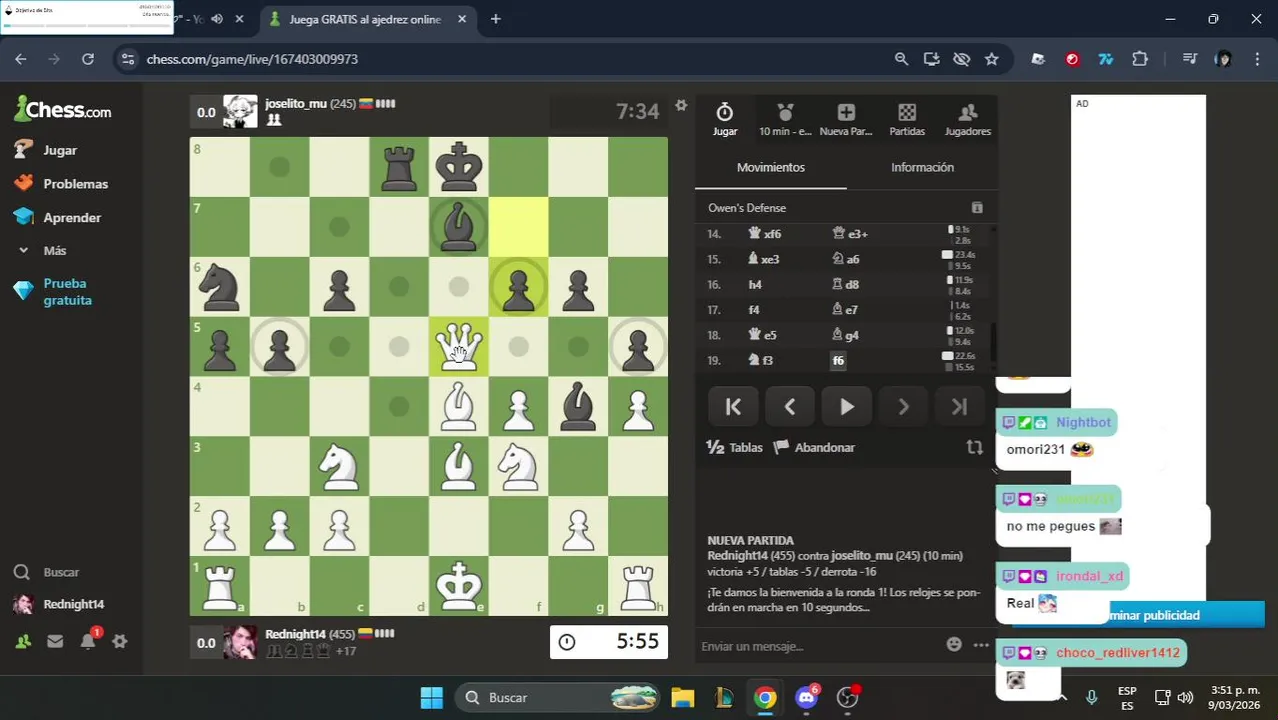Play through the moves automatically
The width and height of the screenshot is (1278, 720).
coord(847,407)
